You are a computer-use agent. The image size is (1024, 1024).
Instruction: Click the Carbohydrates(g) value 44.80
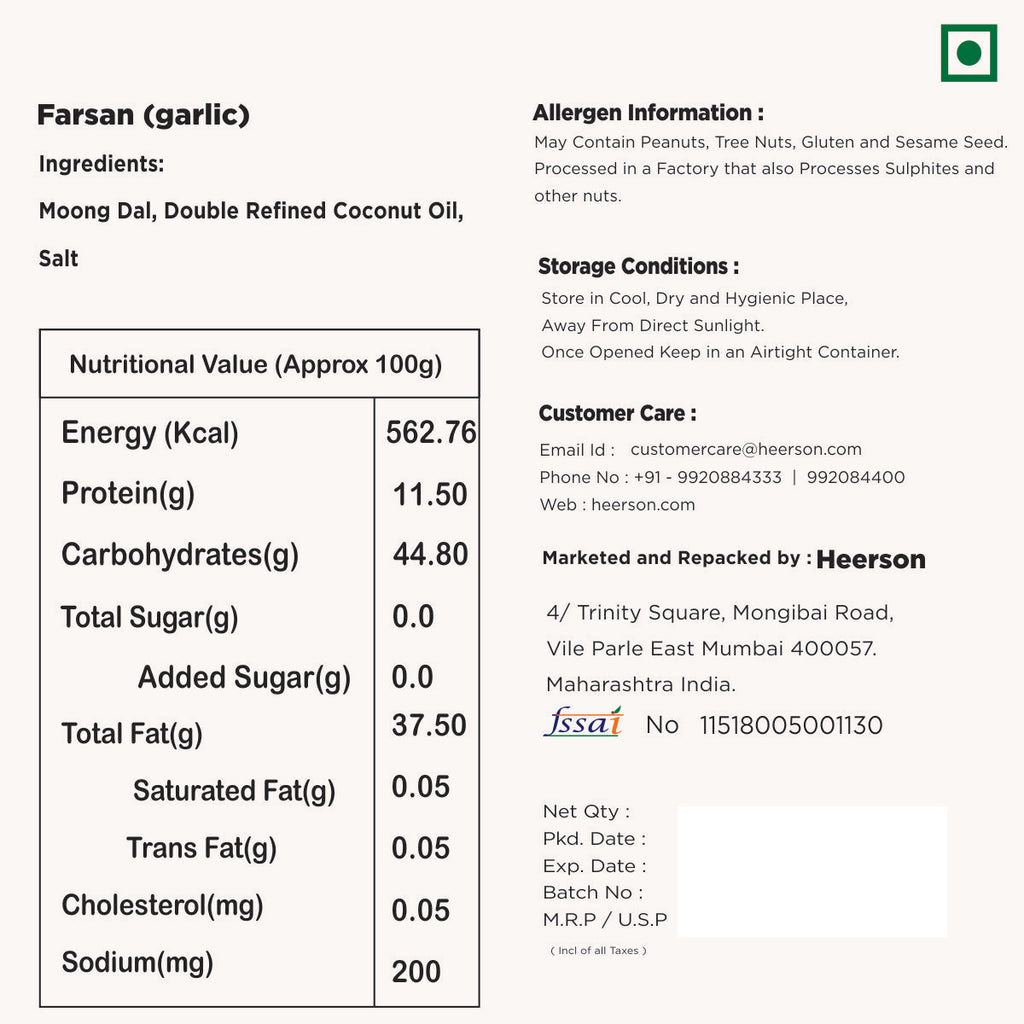[430, 554]
